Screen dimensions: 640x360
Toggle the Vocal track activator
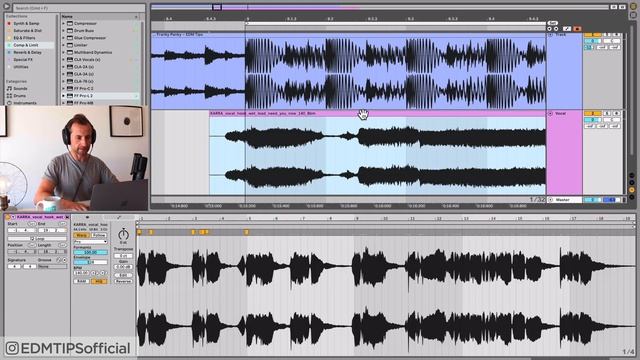593,113
